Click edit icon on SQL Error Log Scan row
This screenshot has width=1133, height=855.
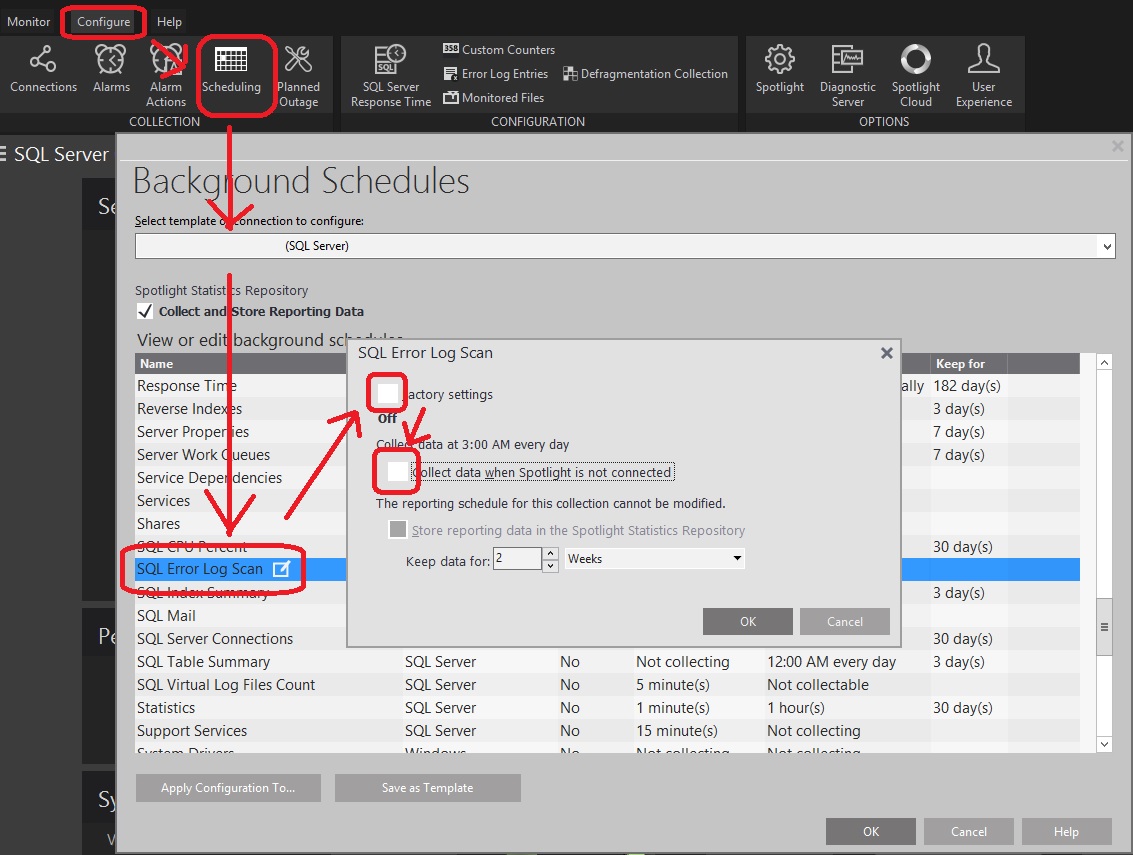pyautogui.click(x=281, y=569)
